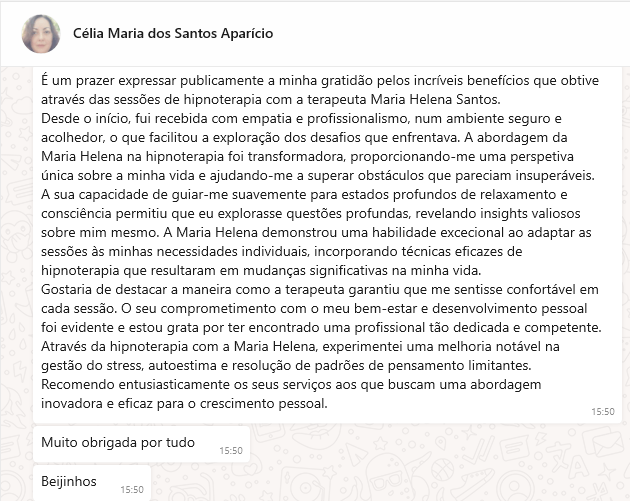The image size is (630, 501).
Task: Select the 'Beijinhos' message bubble
Action: [x=92, y=483]
